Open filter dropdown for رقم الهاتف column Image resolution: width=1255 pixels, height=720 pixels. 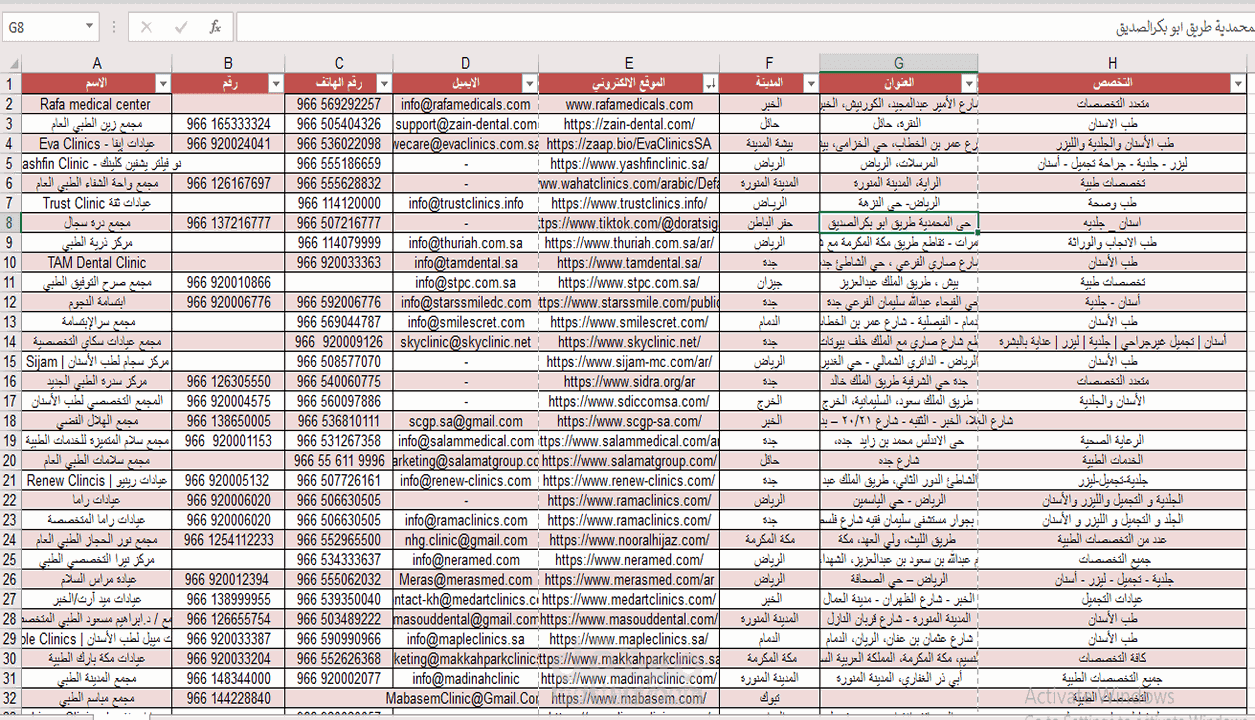[x=384, y=83]
